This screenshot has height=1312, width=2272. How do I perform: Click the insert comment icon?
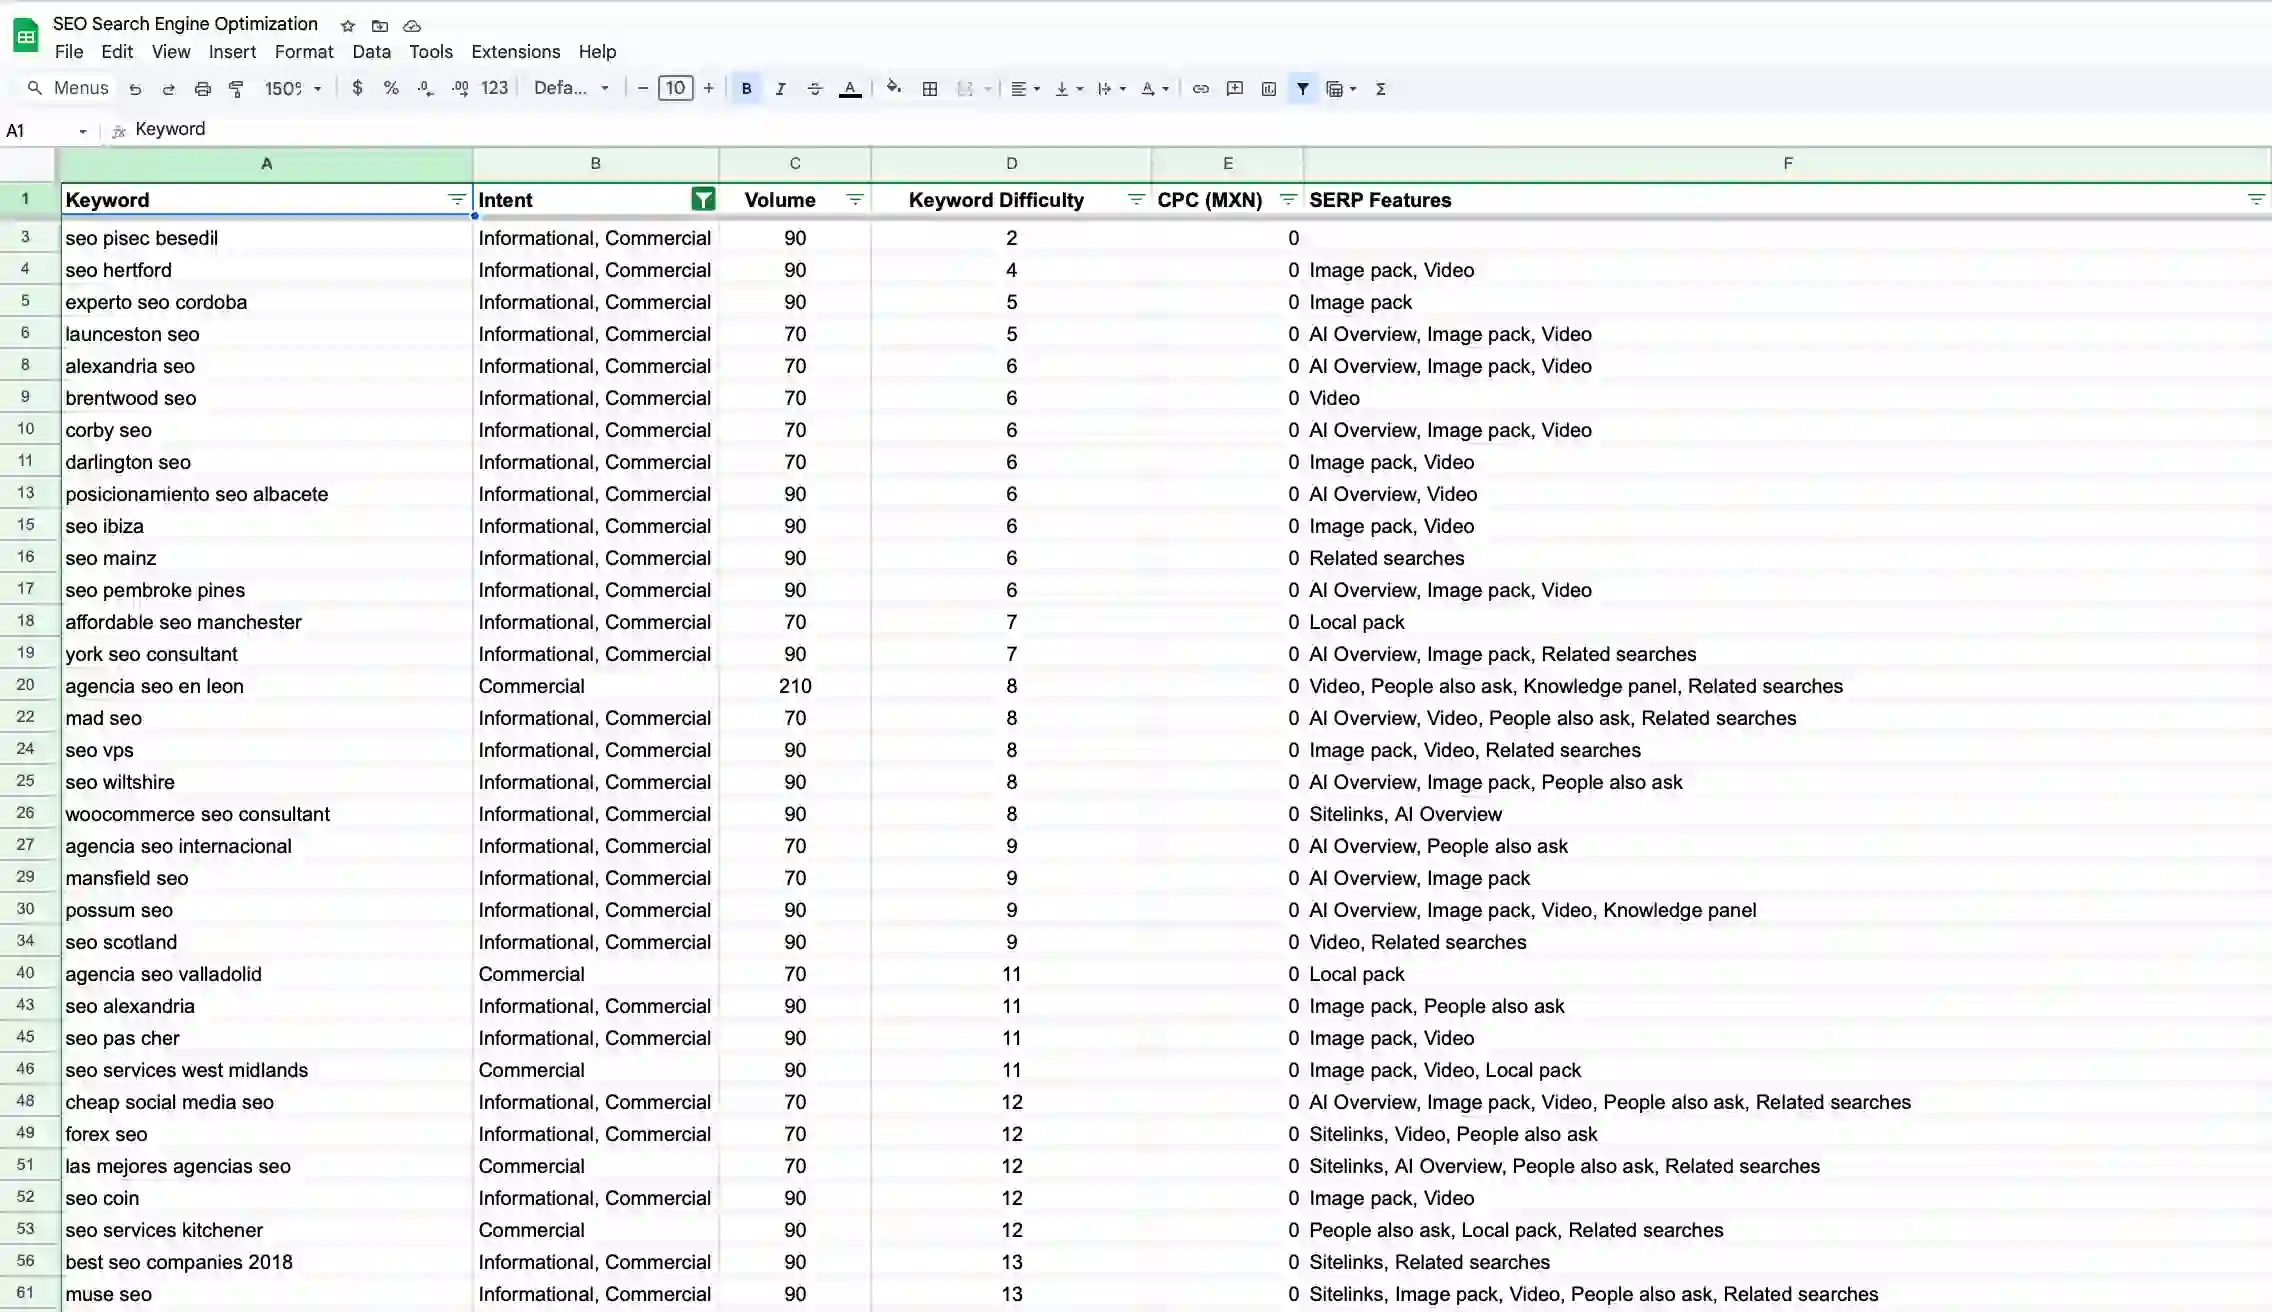coord(1234,89)
